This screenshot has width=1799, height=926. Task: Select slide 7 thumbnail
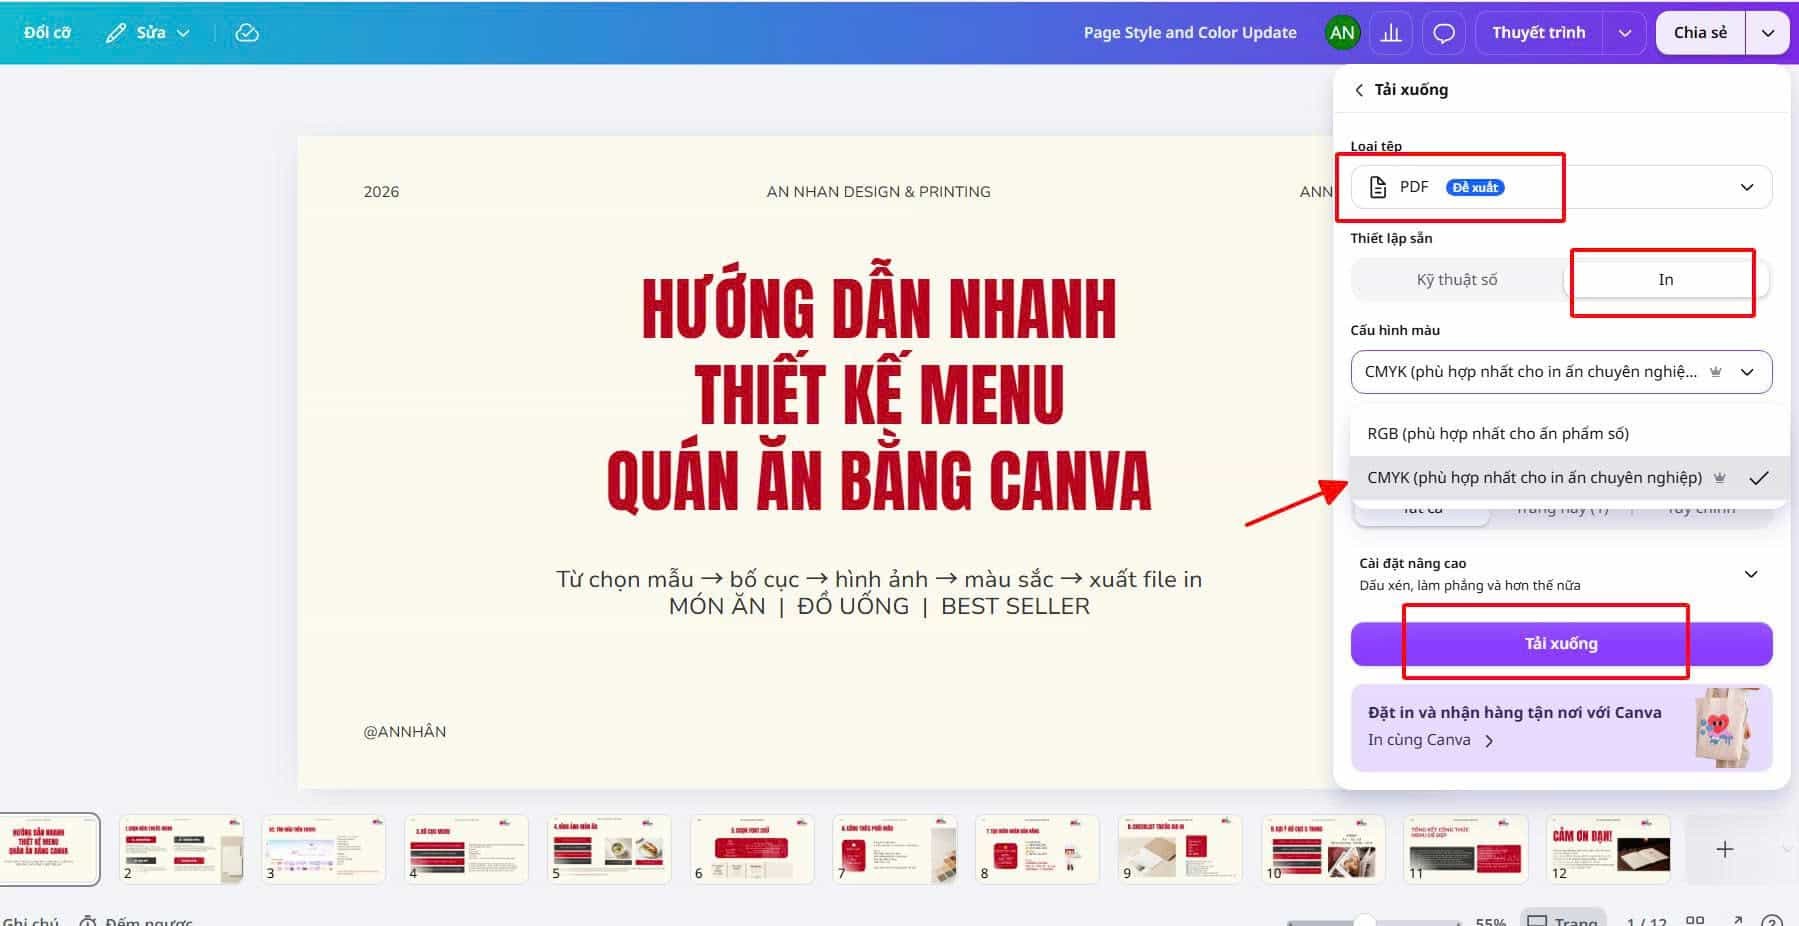895,849
